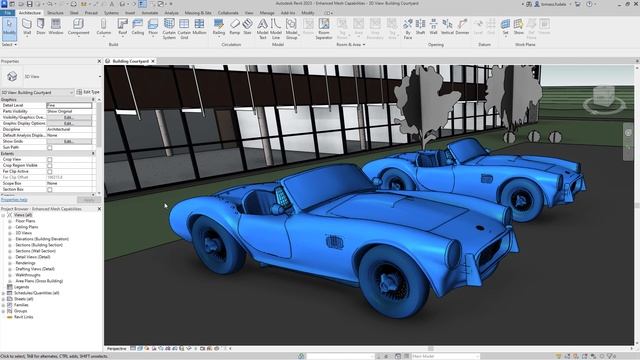Toggle the Sun Path checkbox

click(x=49, y=147)
